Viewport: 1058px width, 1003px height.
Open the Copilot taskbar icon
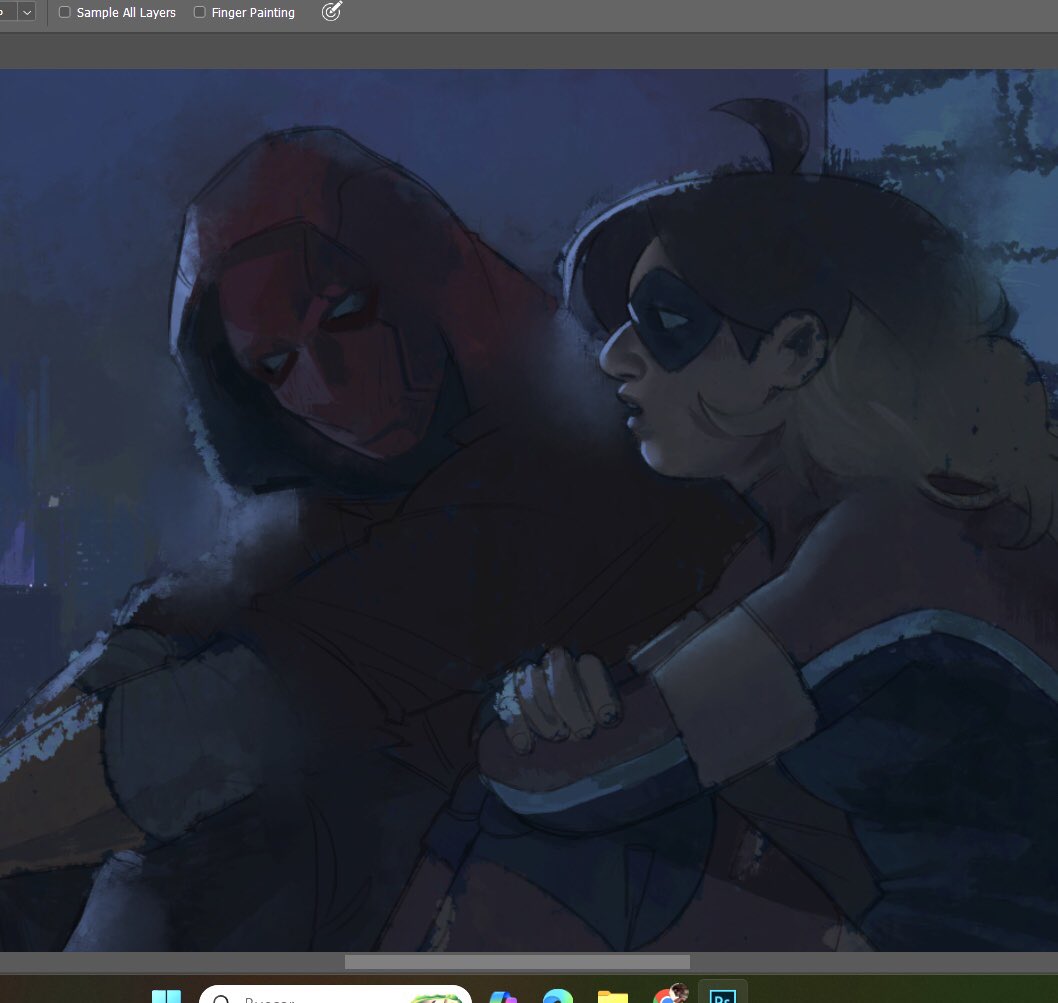tap(503, 996)
